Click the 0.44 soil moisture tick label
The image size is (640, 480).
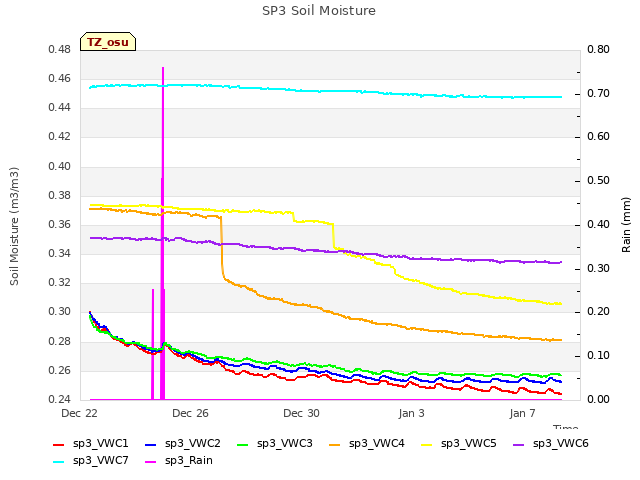coord(60,108)
